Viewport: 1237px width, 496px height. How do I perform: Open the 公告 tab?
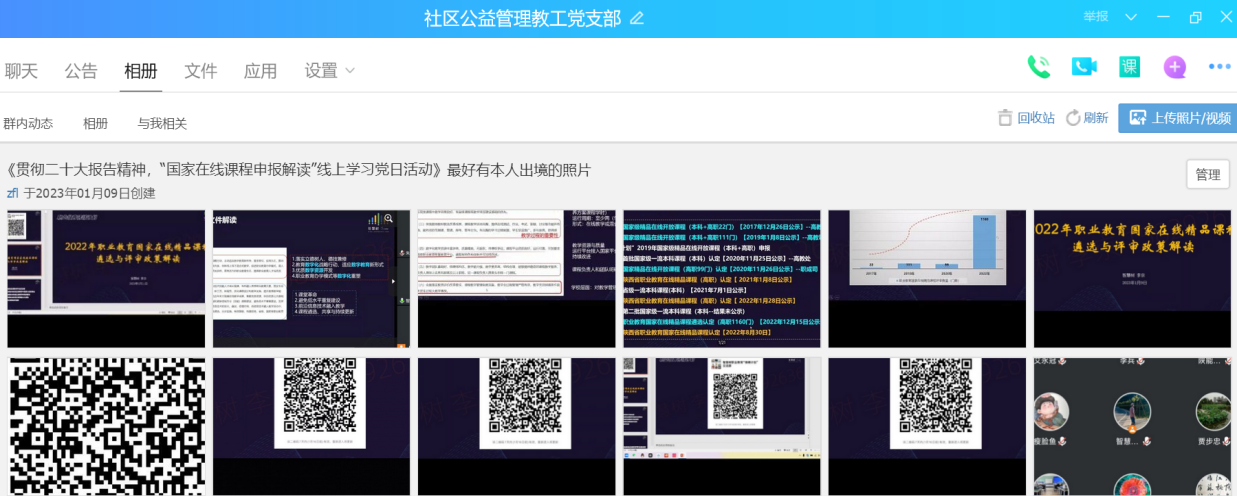tap(81, 70)
